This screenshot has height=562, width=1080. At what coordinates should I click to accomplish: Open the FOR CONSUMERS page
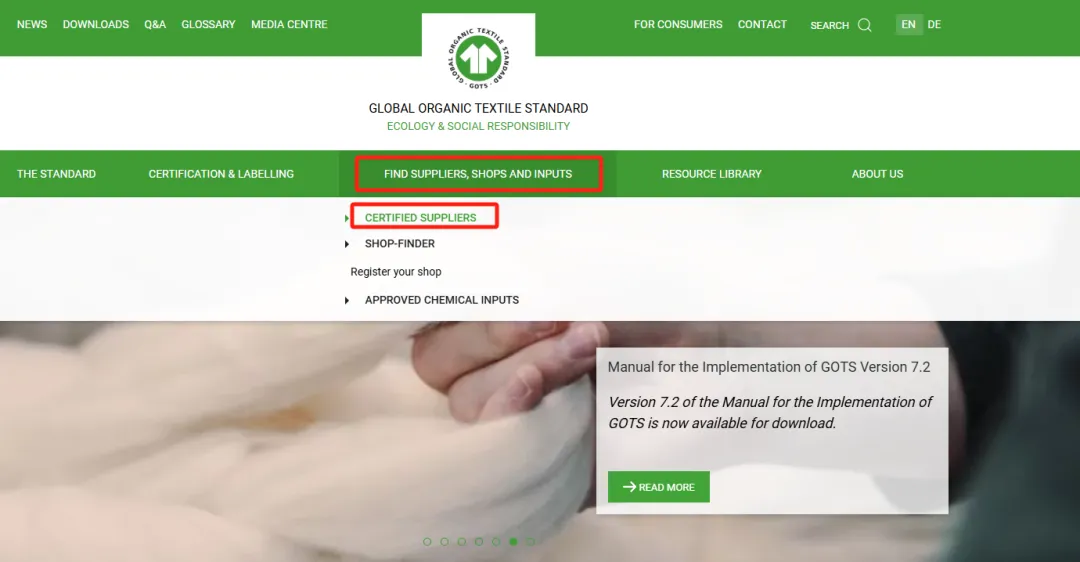(678, 24)
